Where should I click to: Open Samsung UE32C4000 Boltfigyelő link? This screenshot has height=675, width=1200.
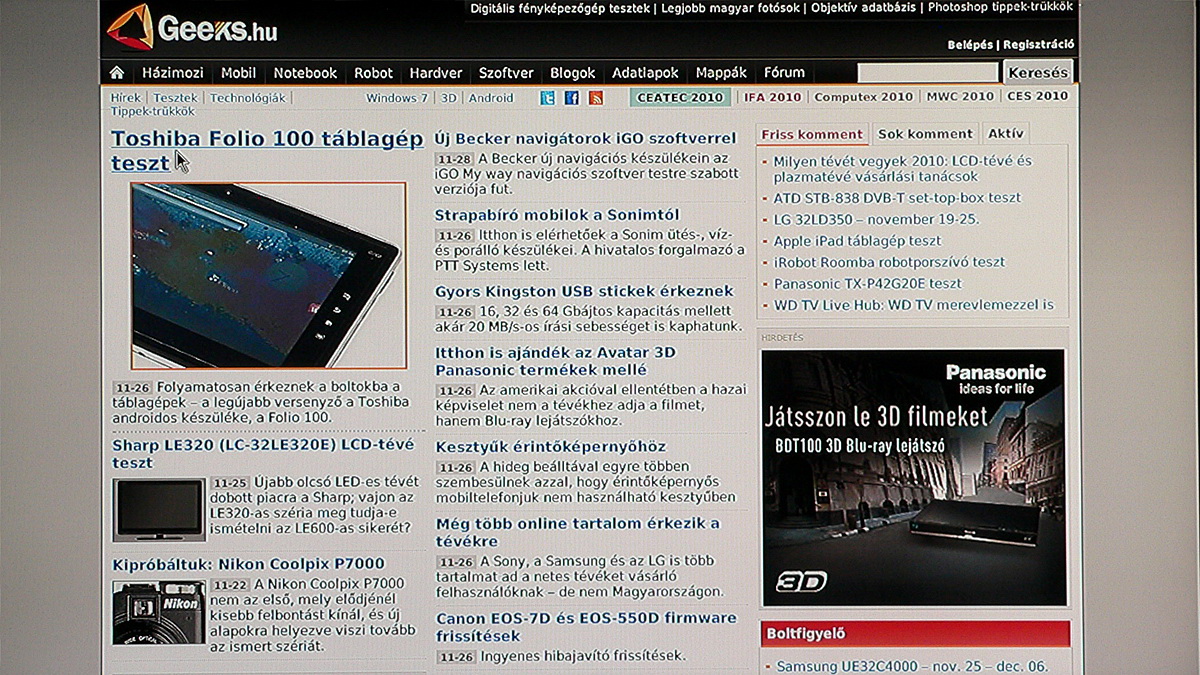[x=912, y=666]
